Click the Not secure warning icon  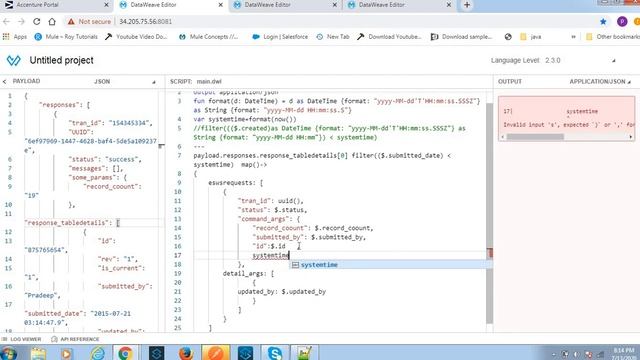(x=71, y=22)
